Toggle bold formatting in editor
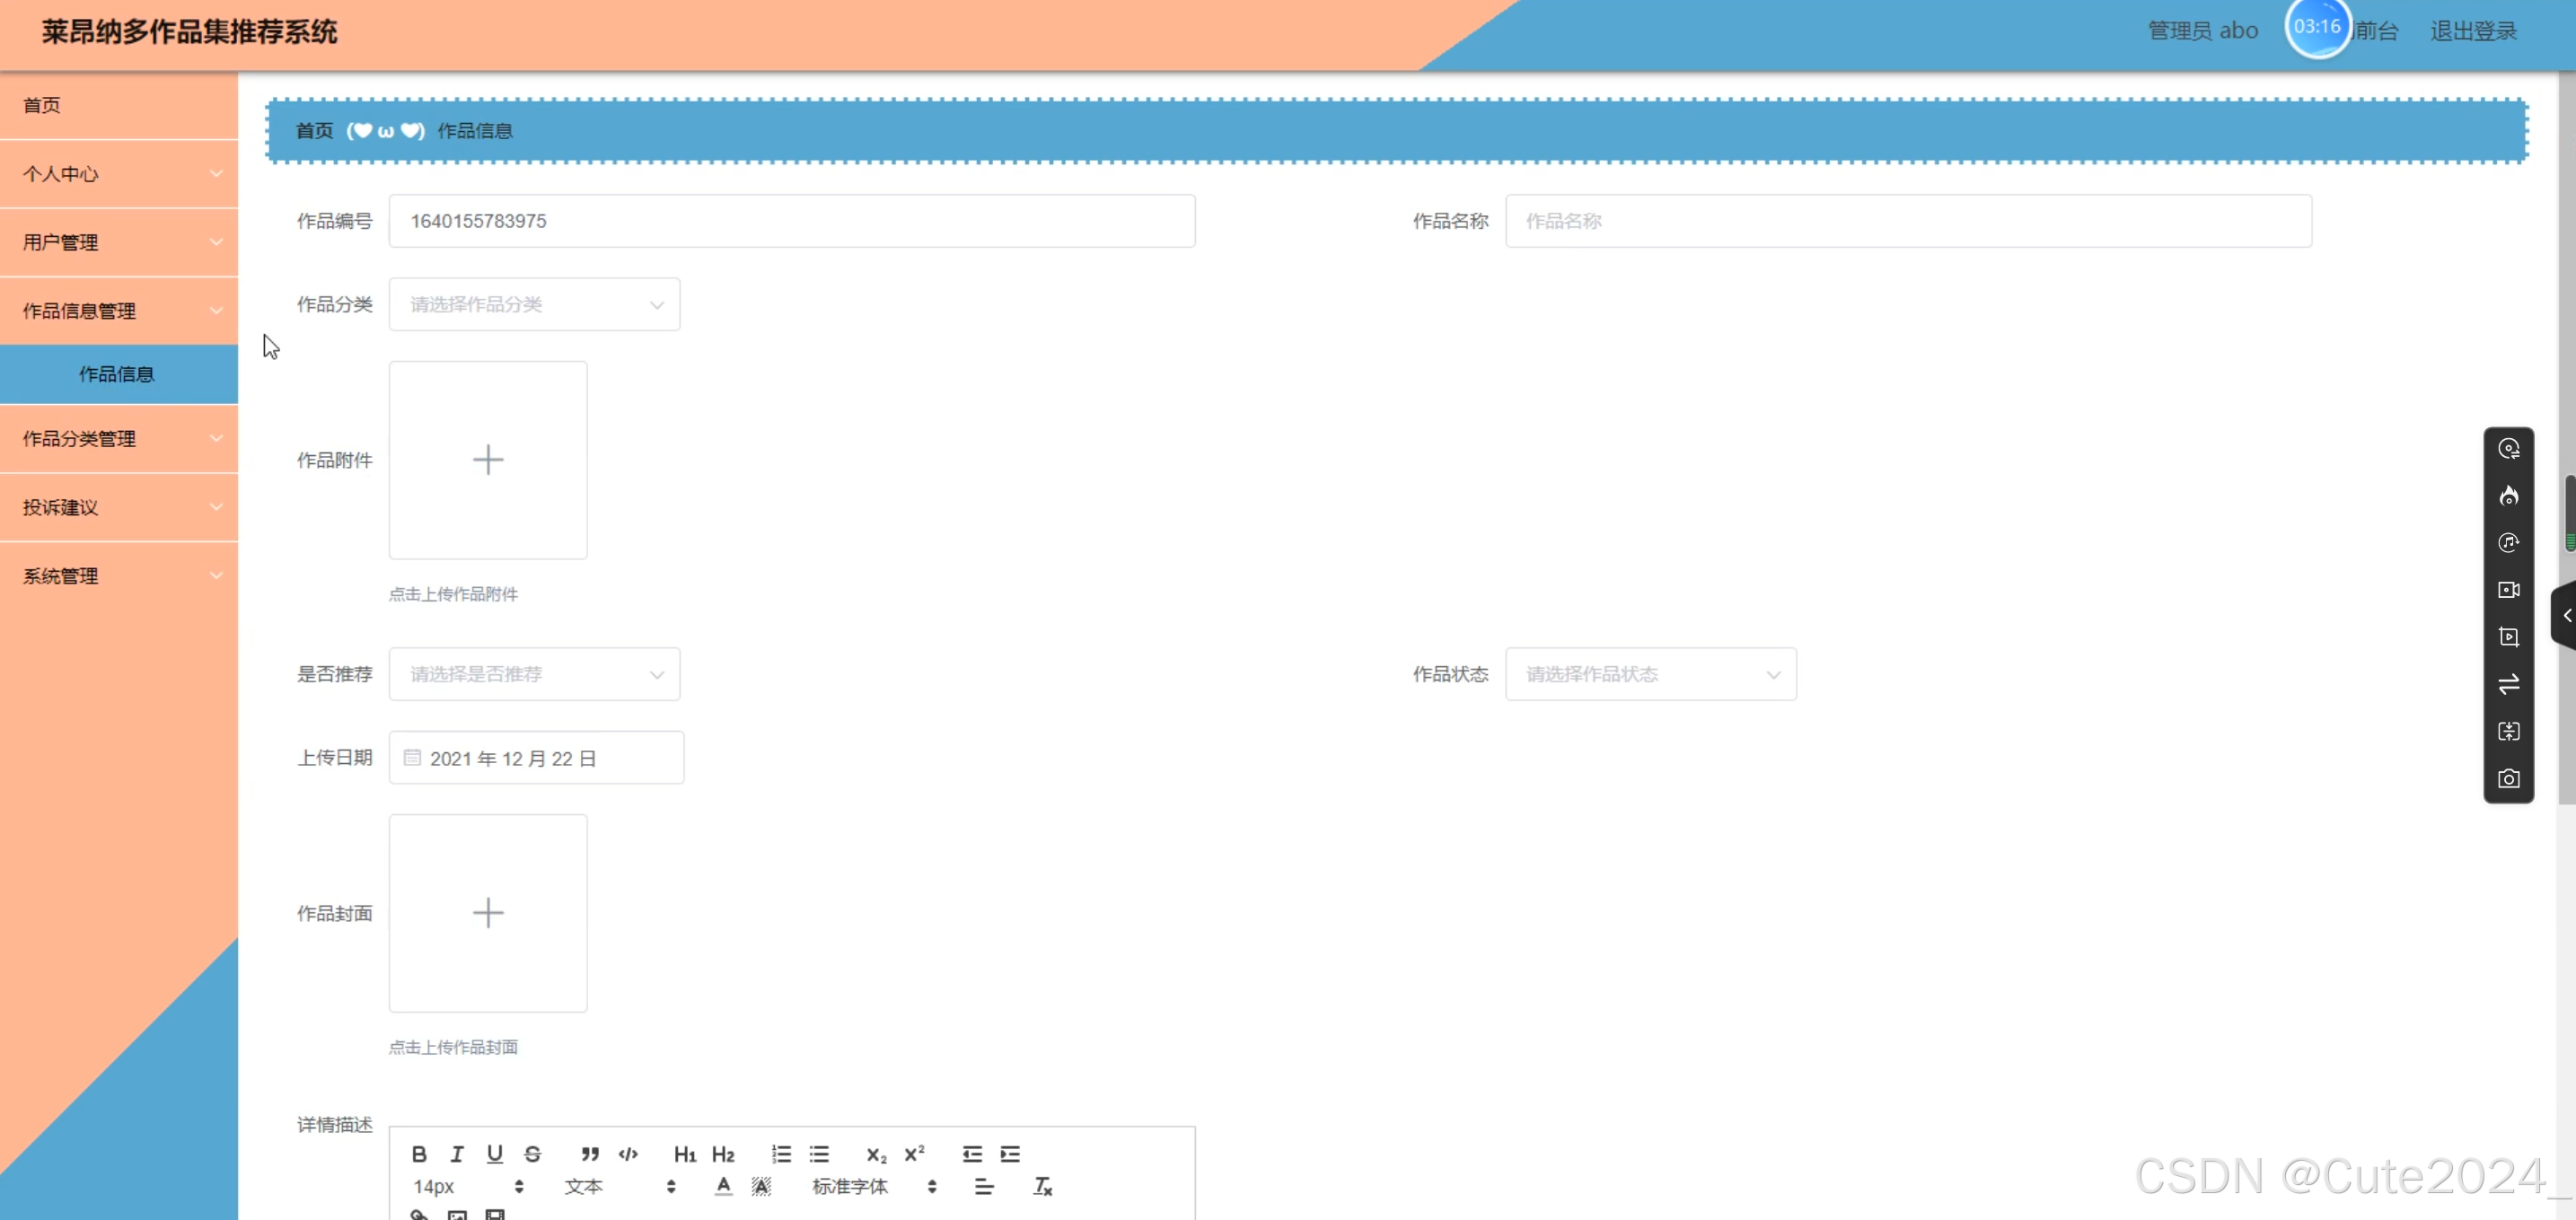The height and width of the screenshot is (1220, 2576). [x=419, y=1154]
